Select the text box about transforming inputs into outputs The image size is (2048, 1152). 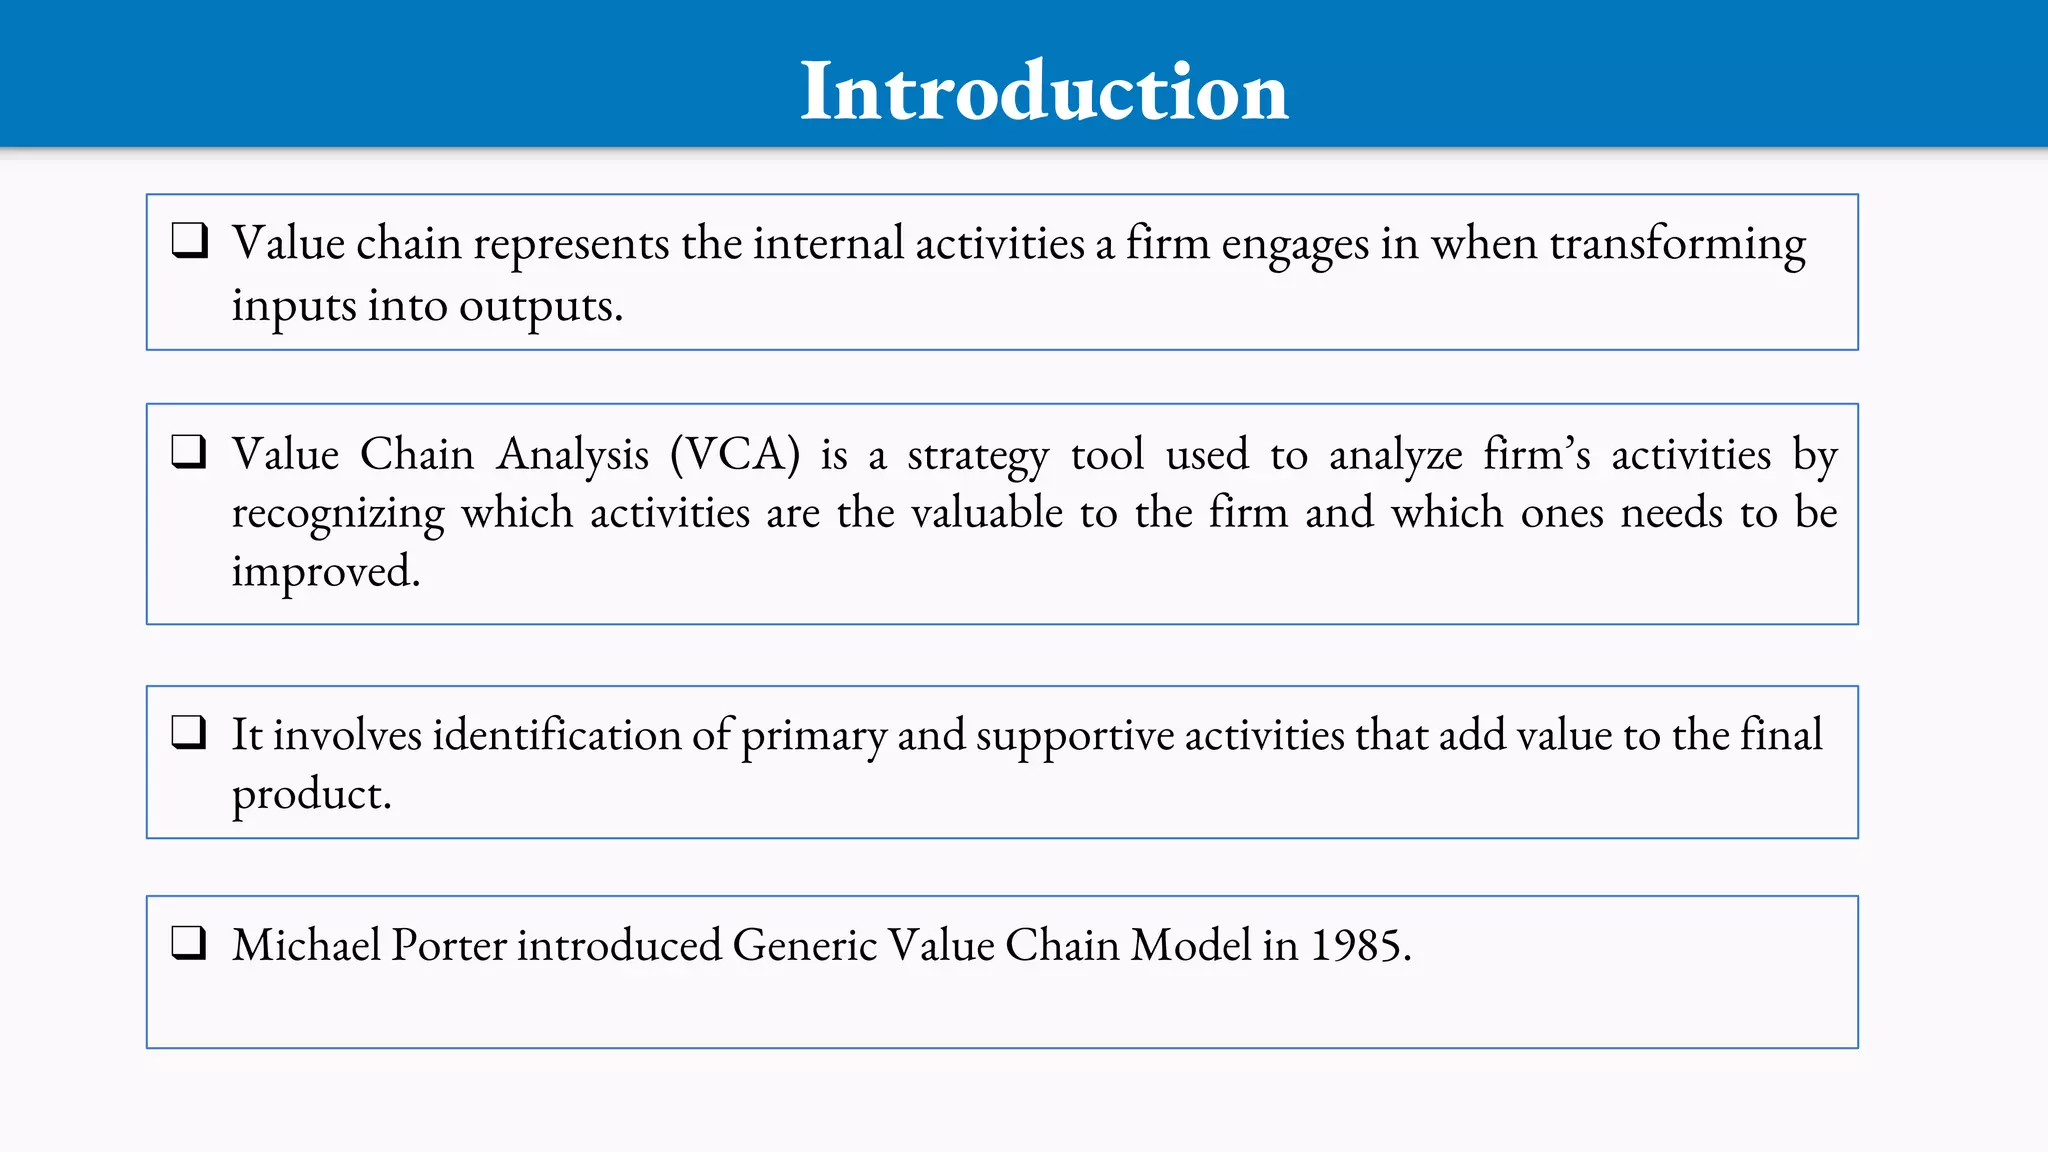1002,272
